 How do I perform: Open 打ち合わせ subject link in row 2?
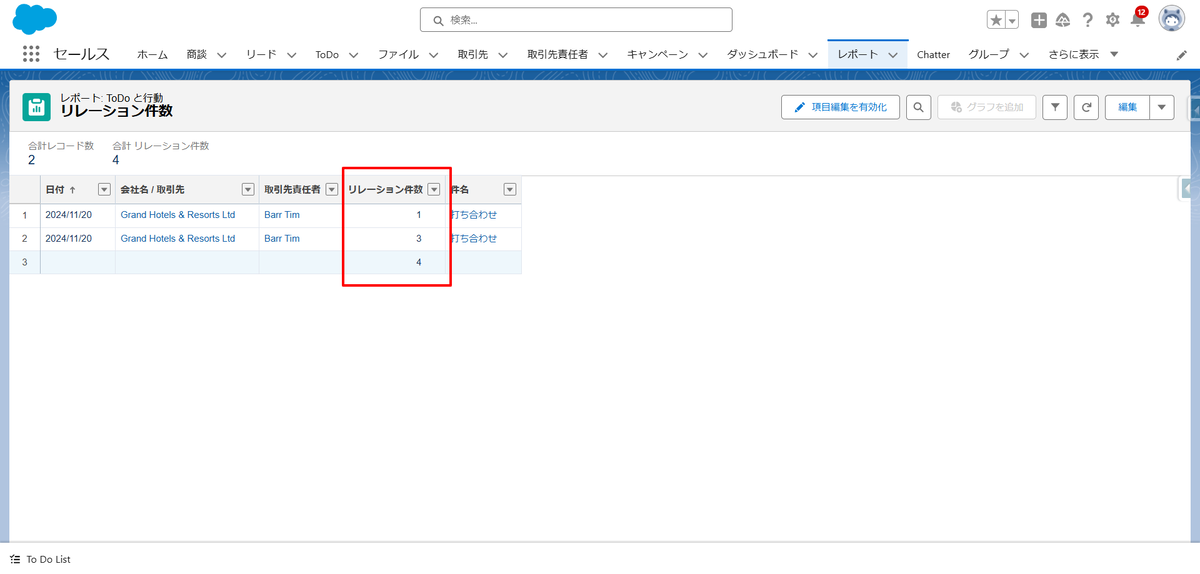tap(474, 238)
